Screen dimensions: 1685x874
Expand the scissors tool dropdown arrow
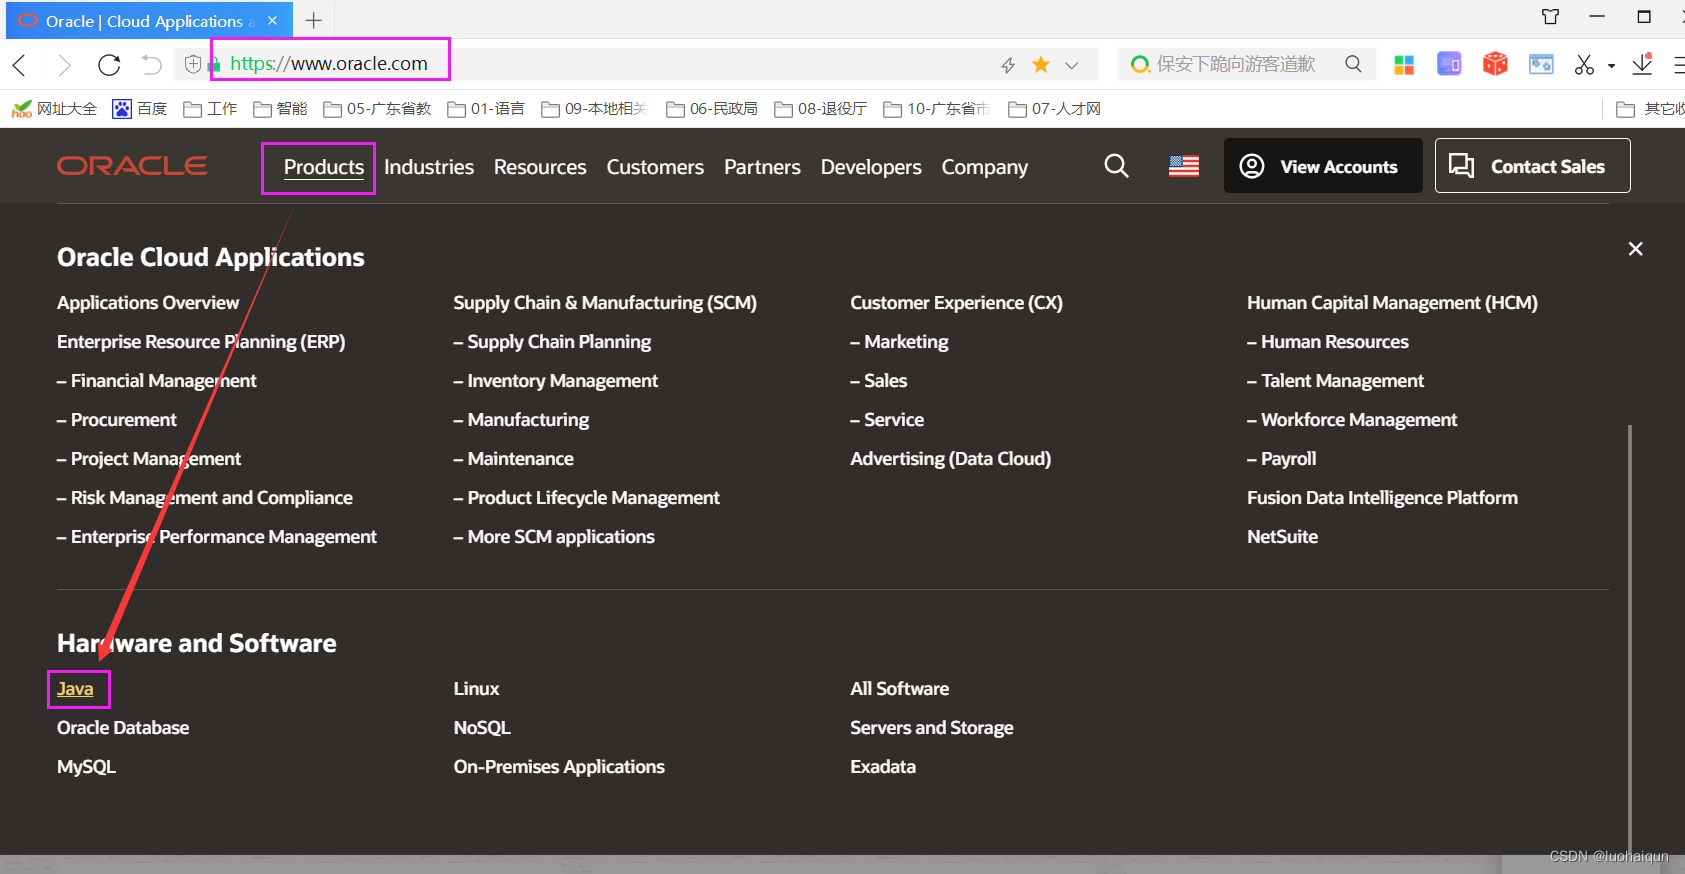point(1611,66)
